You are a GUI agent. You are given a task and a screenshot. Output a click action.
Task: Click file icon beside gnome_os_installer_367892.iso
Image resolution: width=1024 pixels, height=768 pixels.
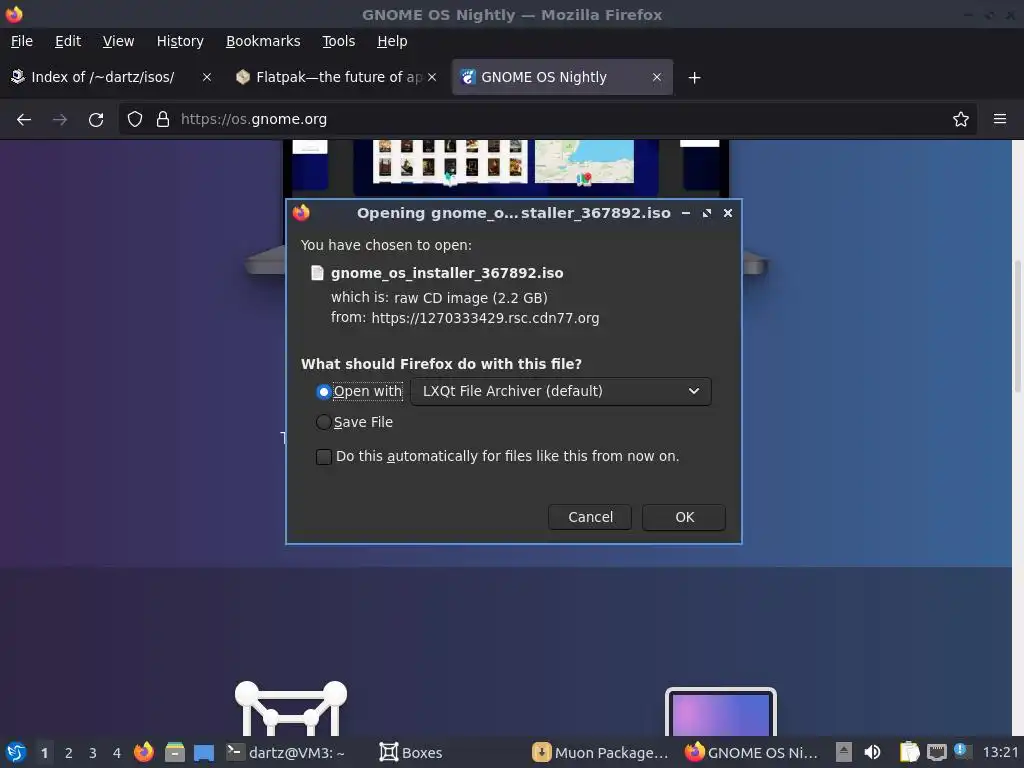[x=317, y=273]
